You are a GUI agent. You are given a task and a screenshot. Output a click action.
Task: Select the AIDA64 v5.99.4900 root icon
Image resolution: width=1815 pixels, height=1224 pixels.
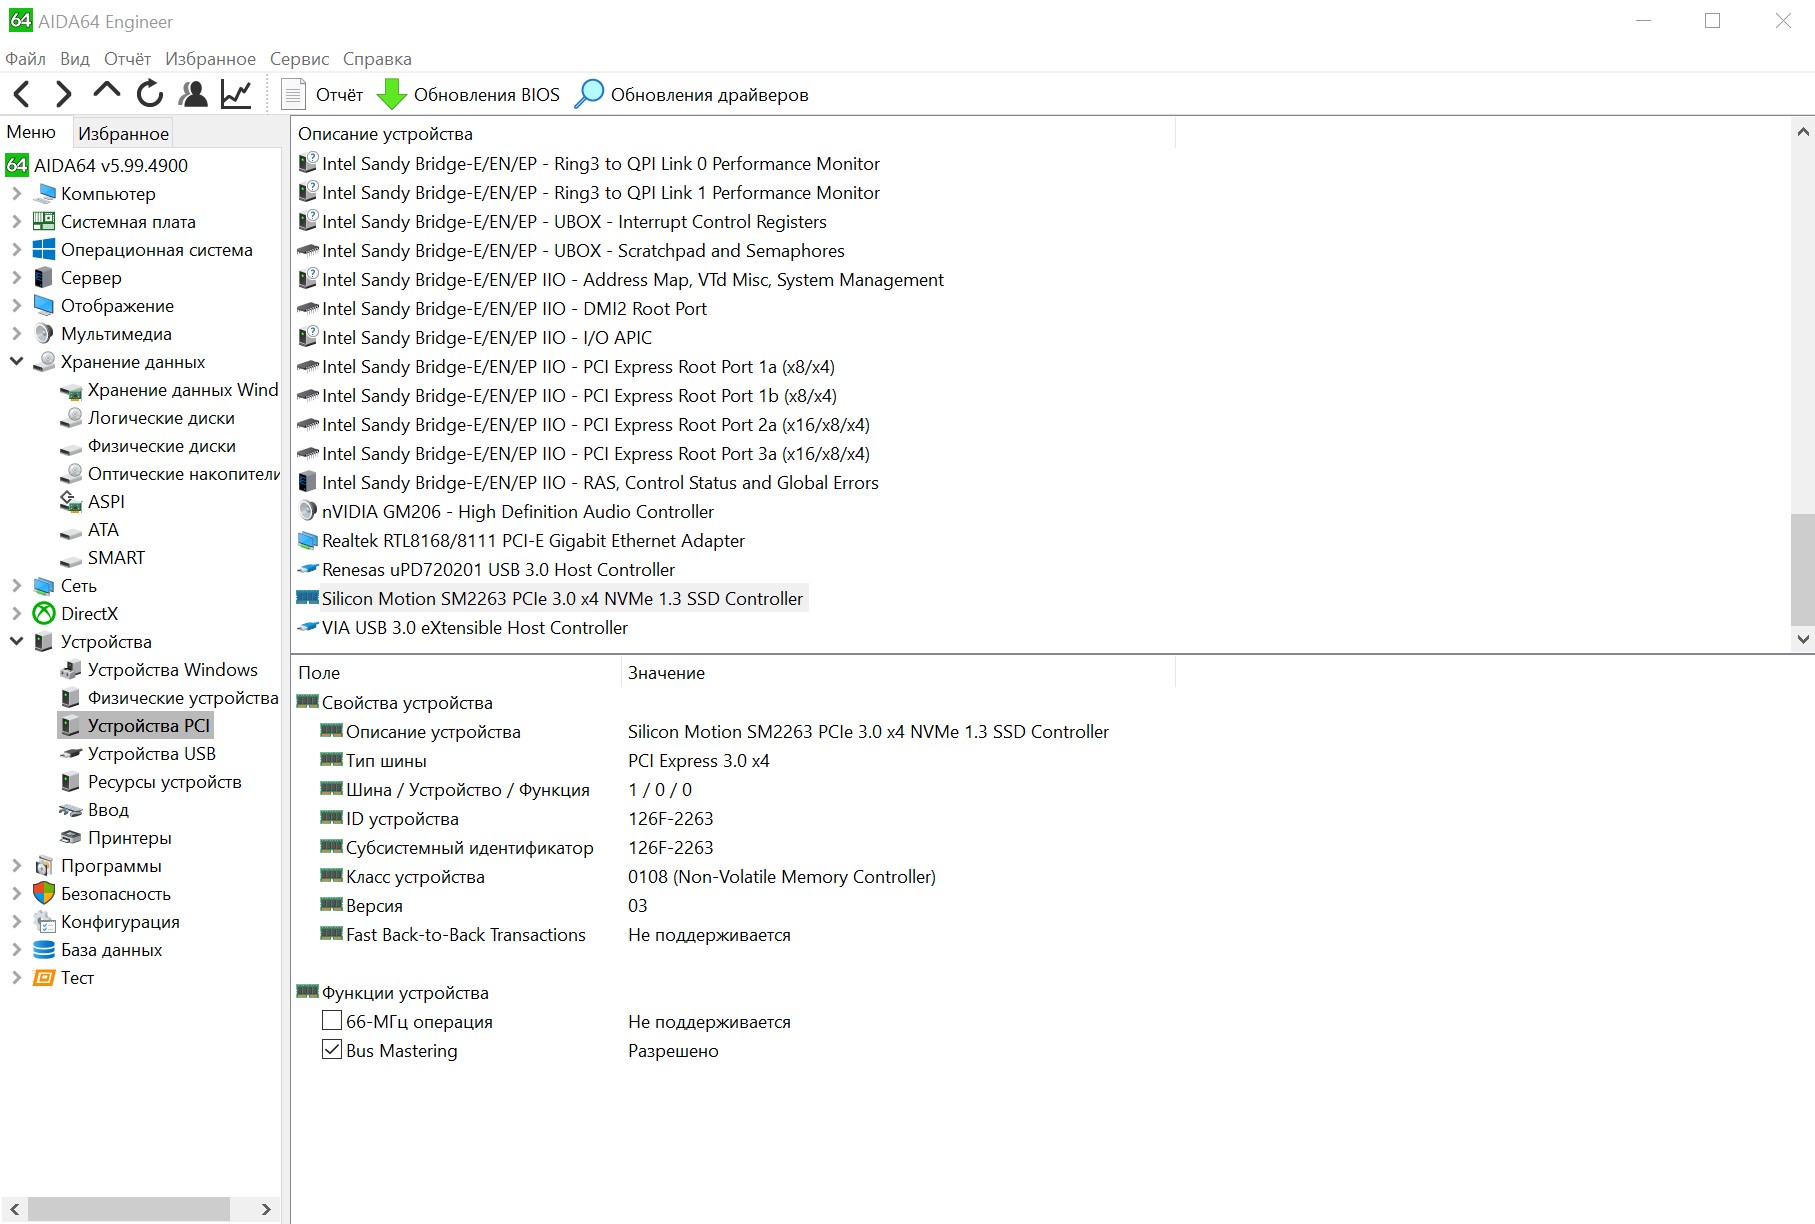(x=17, y=165)
